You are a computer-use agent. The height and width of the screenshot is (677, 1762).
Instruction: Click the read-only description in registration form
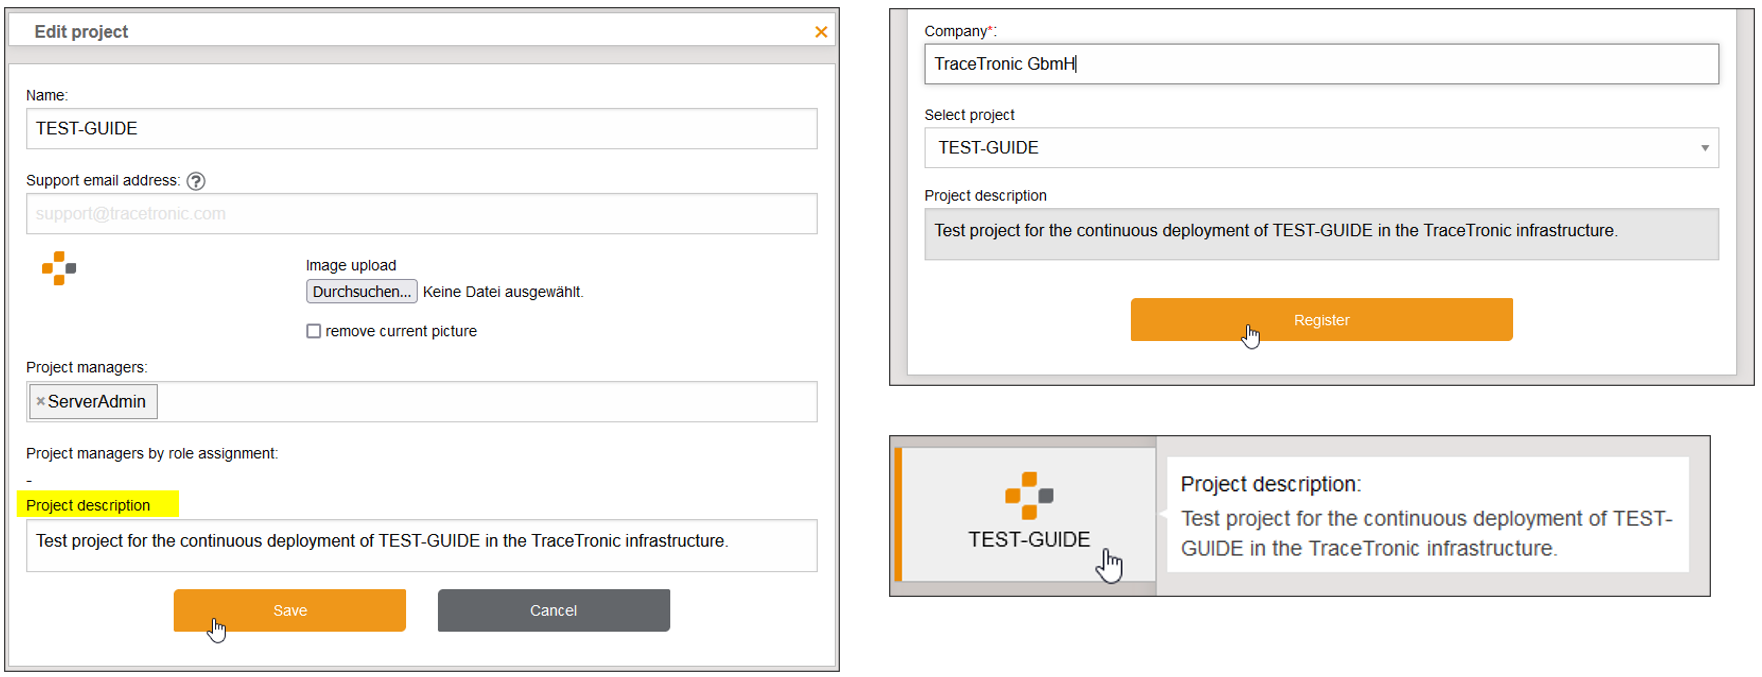(1321, 234)
